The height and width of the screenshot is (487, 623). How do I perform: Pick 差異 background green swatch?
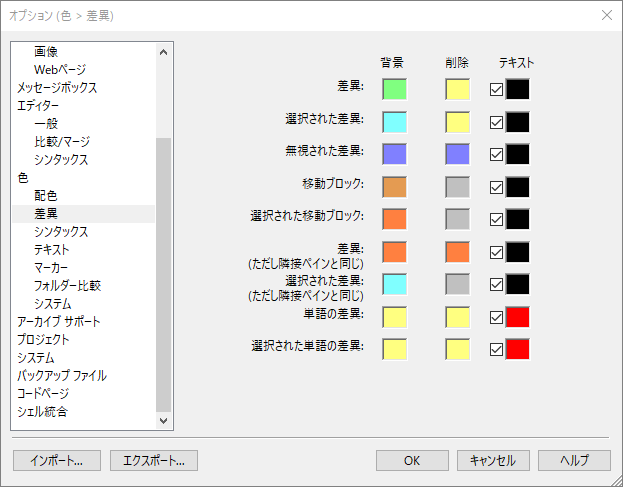click(x=395, y=89)
